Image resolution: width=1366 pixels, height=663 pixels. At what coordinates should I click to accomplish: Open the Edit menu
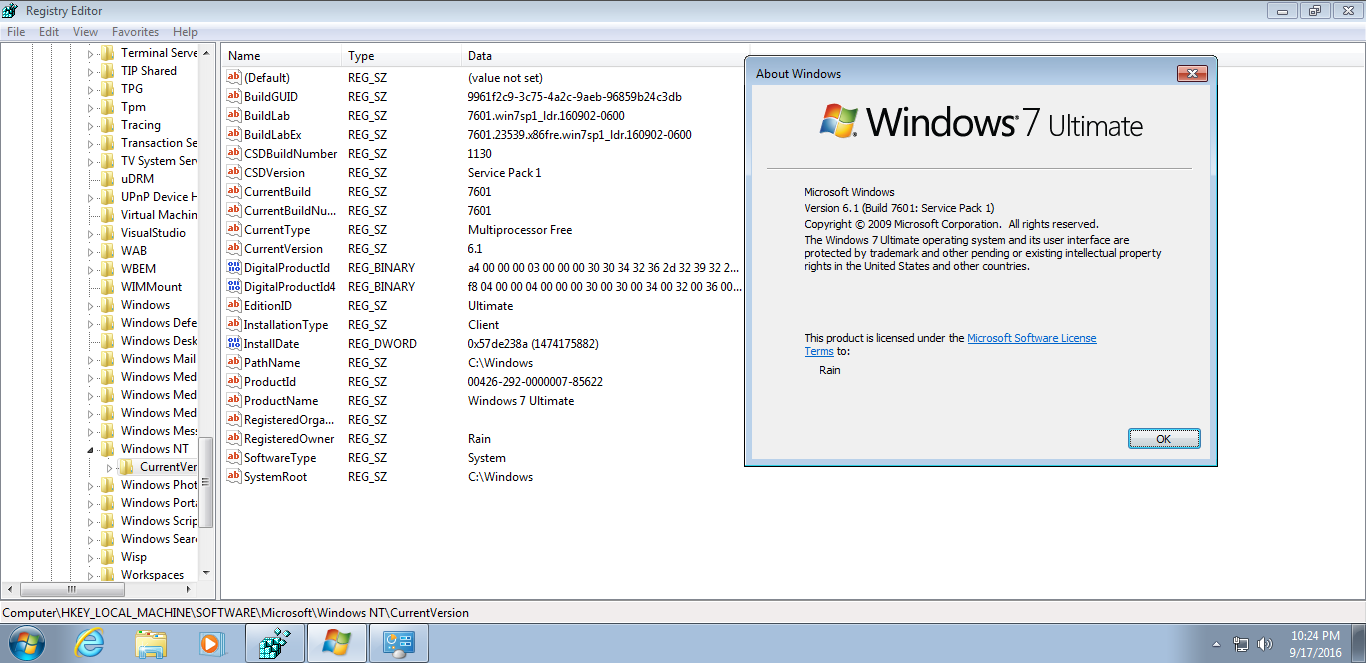point(49,32)
